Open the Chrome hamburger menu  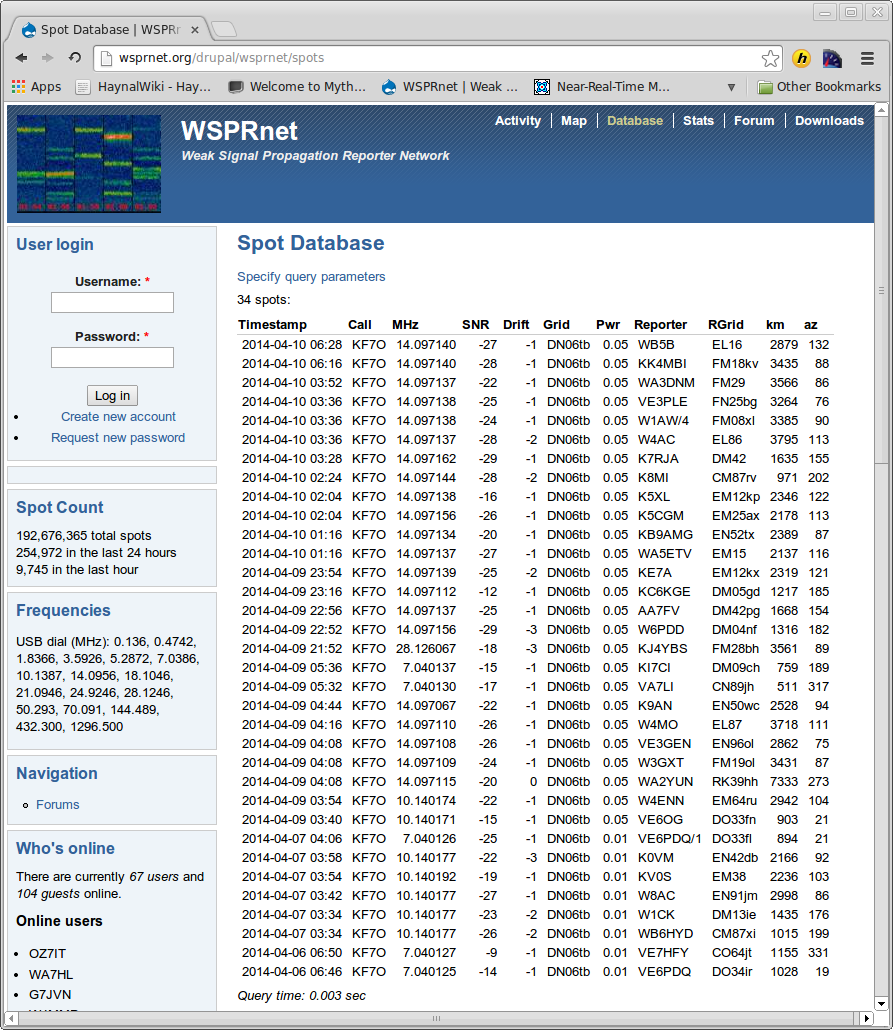[x=867, y=58]
